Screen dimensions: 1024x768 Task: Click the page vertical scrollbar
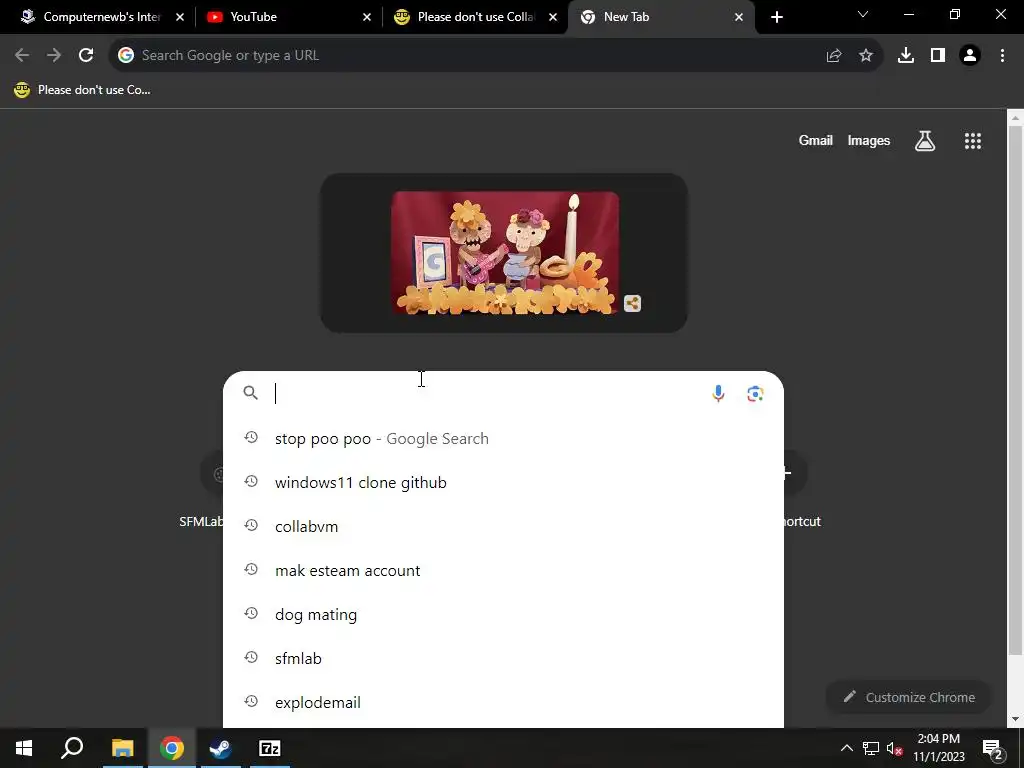point(1015,390)
